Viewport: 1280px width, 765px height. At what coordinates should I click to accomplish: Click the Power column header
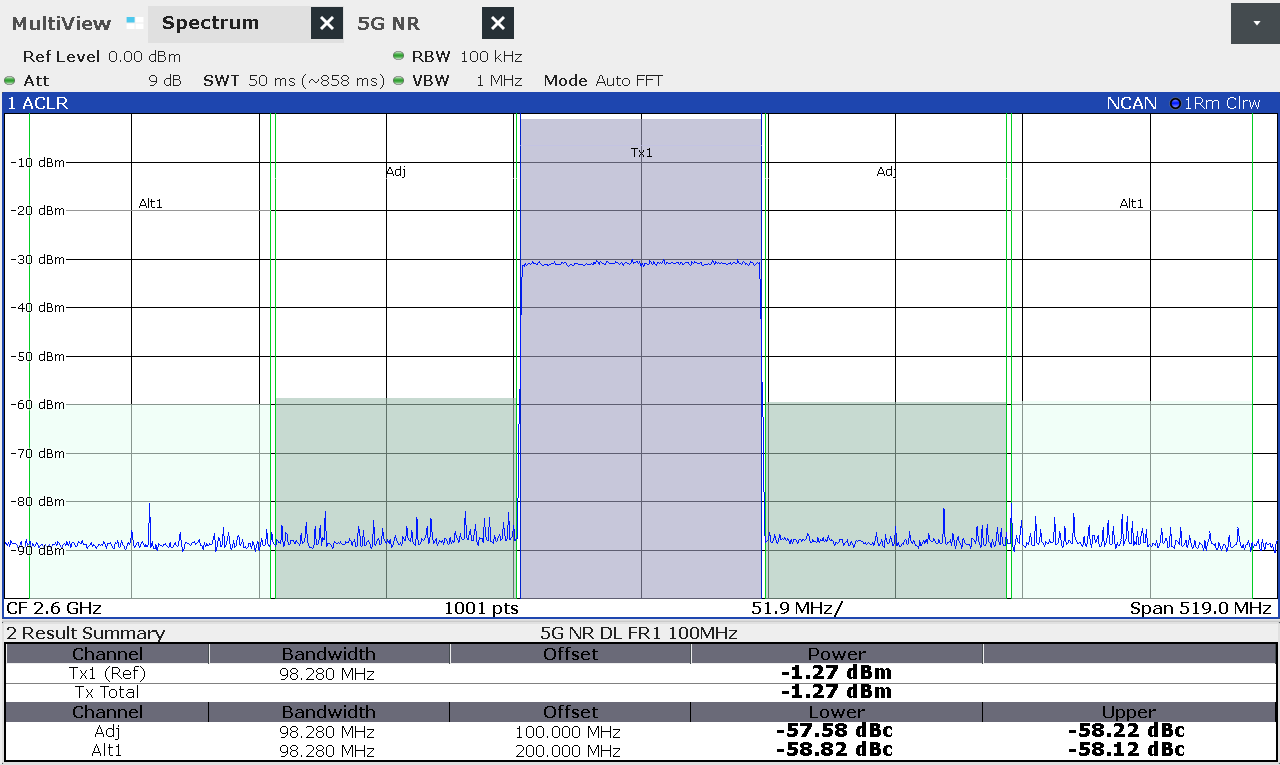pos(836,654)
